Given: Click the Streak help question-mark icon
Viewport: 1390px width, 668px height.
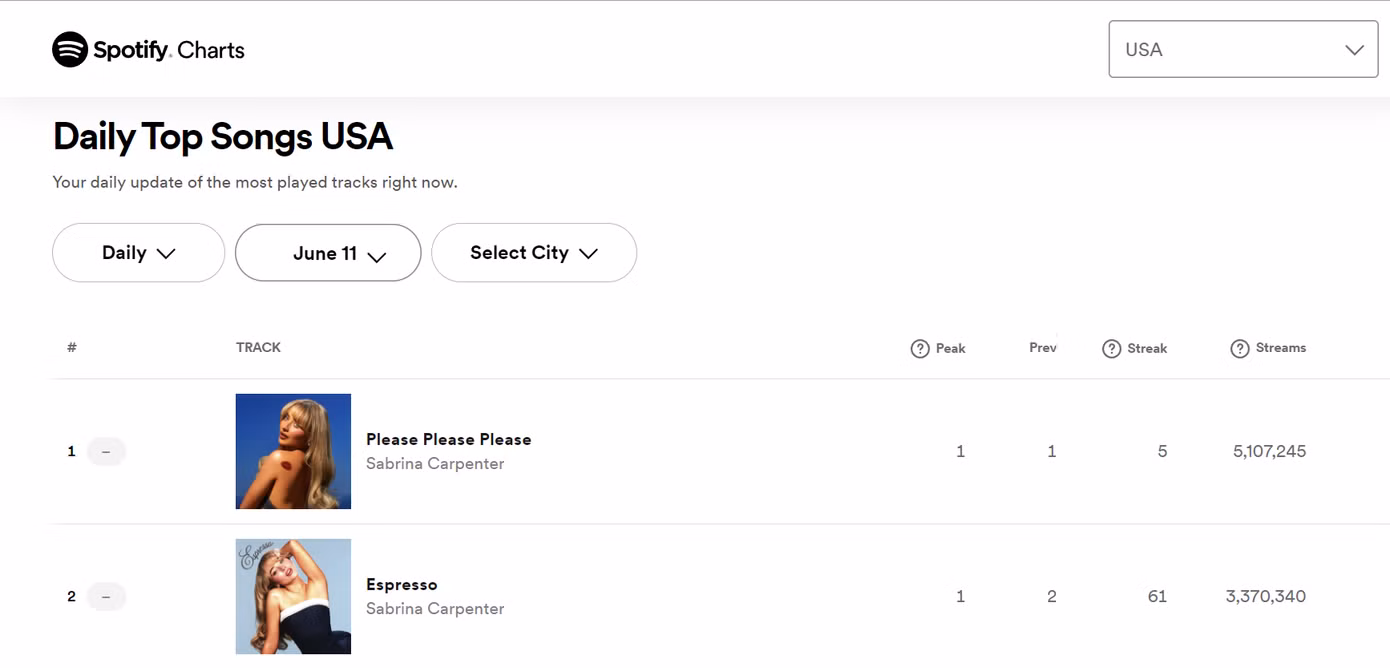Looking at the screenshot, I should tap(1111, 348).
